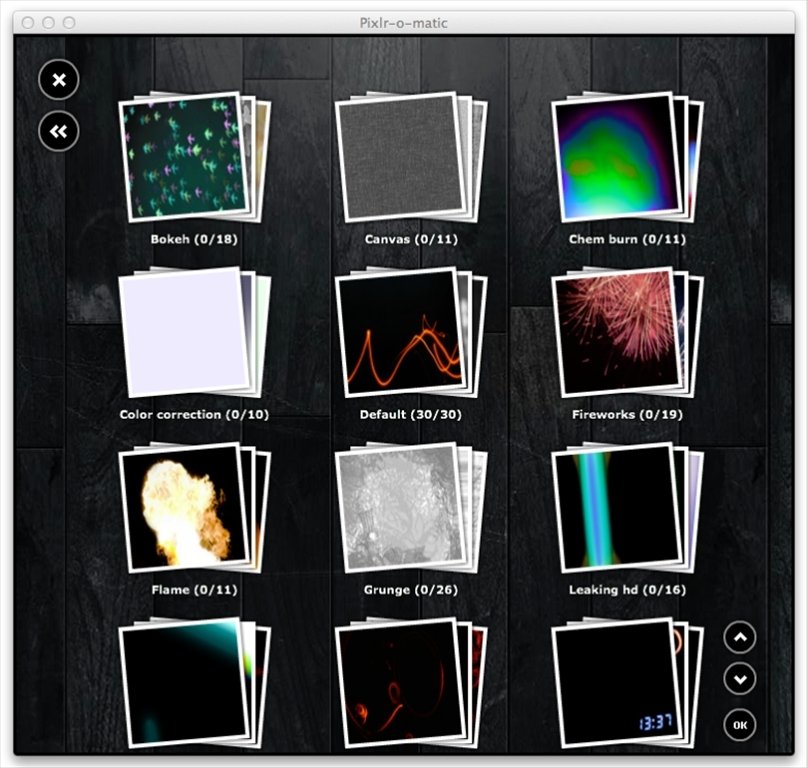Click the 'Leaking hd (0/16)' label
Image resolution: width=807 pixels, height=768 pixels.
pos(627,590)
